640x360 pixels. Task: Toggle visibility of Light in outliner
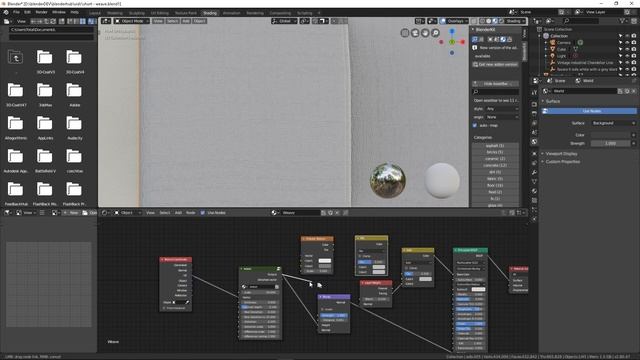point(627,56)
